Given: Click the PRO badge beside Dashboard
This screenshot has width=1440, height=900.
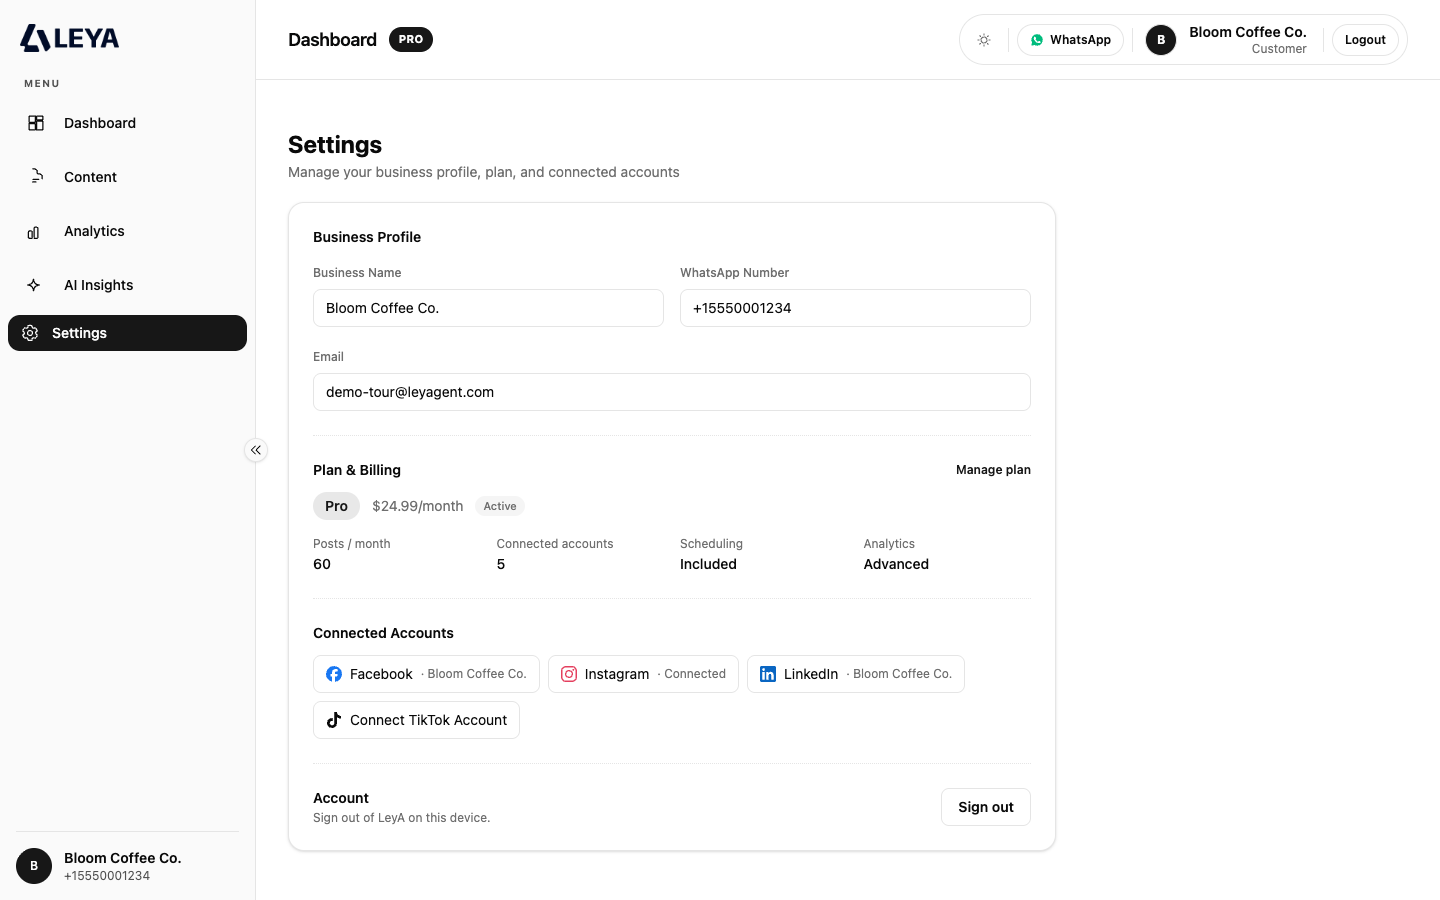Looking at the screenshot, I should tap(411, 40).
